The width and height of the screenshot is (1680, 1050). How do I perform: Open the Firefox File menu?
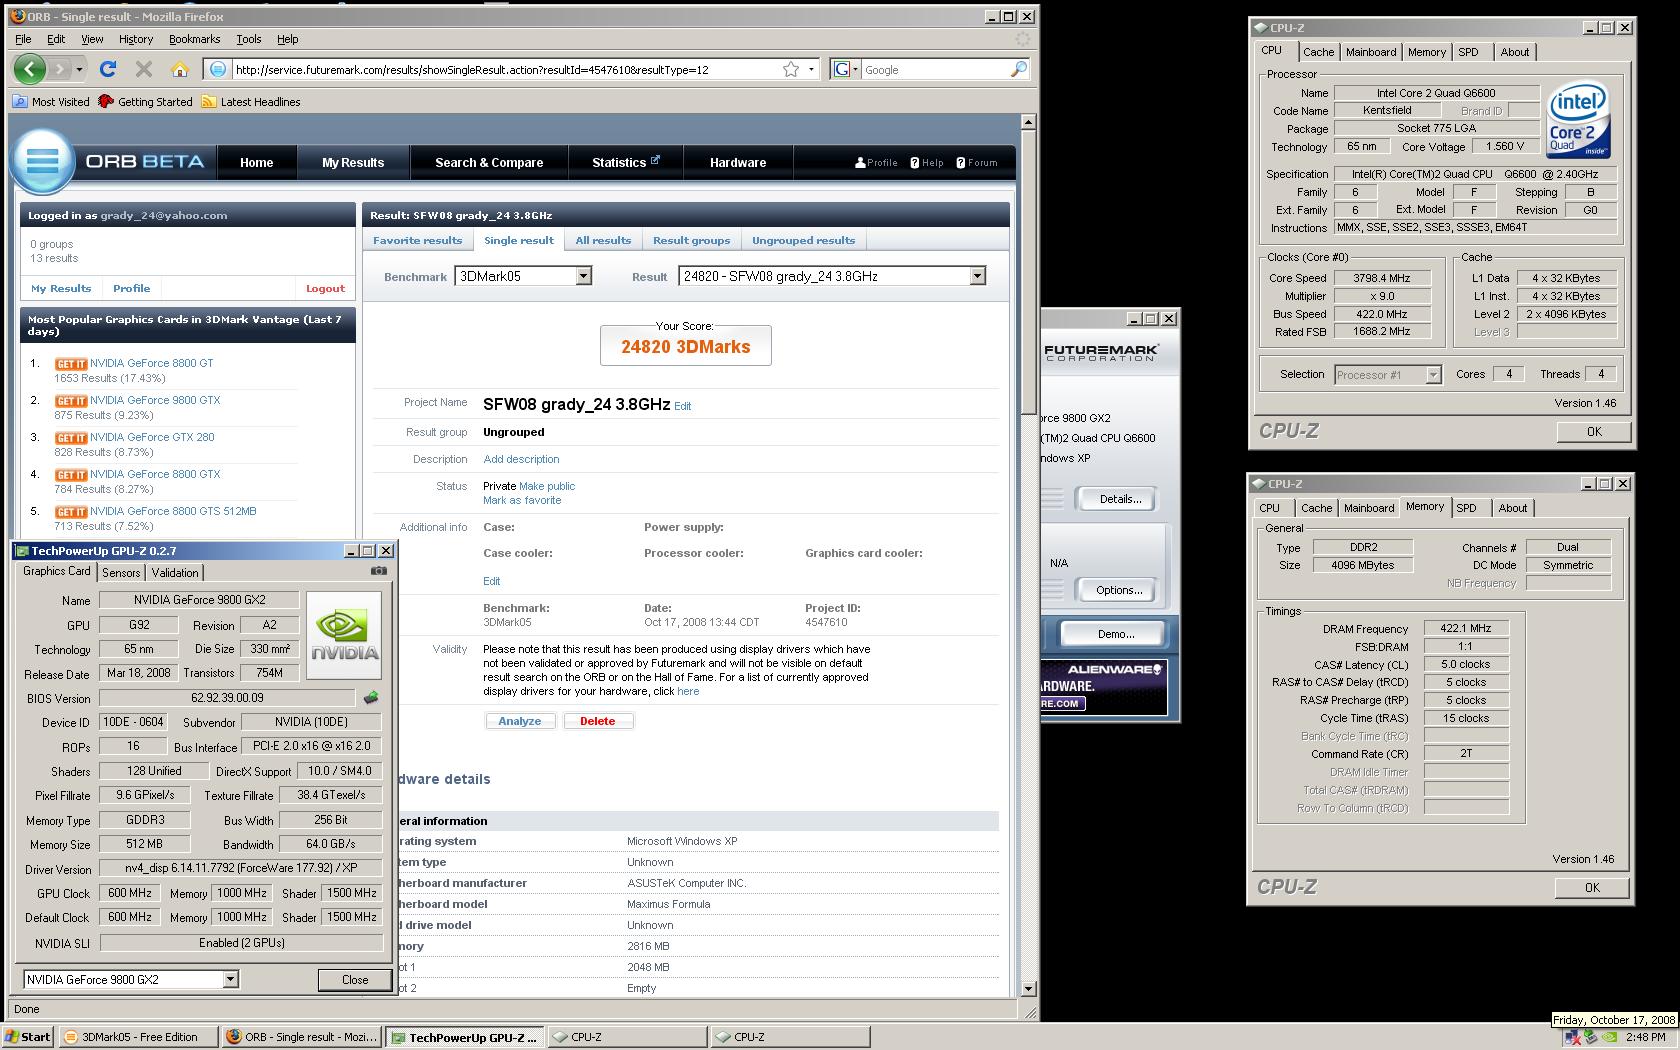click(23, 39)
